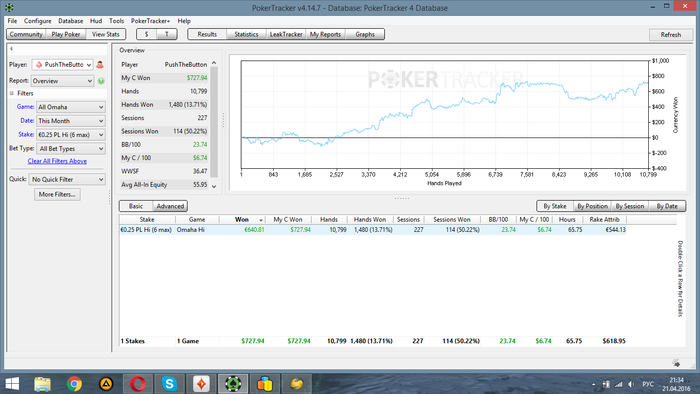The height and width of the screenshot is (394, 700).
Task: Click the Play Poker button
Action: click(x=66, y=34)
